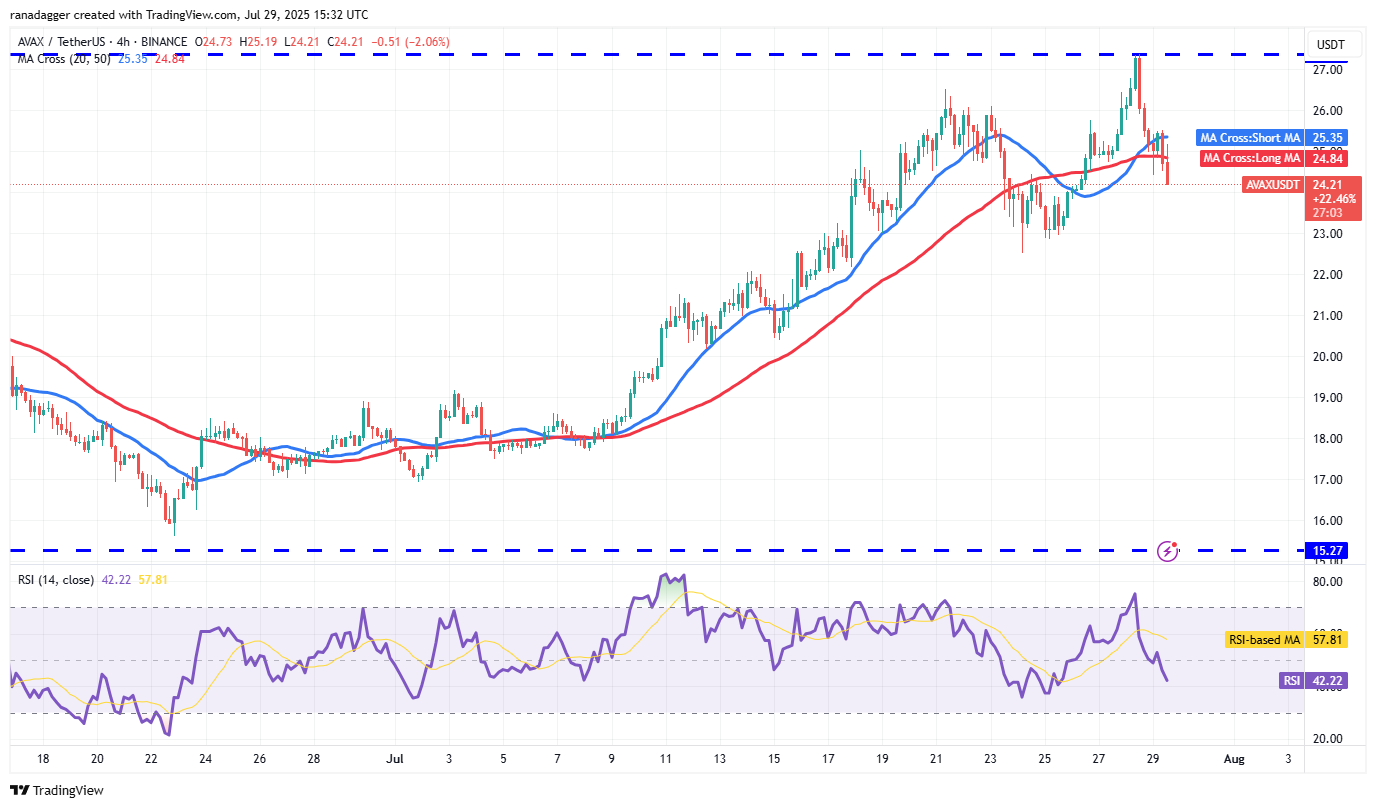Click the purple RSI value label
This screenshot has height=808, width=1376.
[x=1292, y=681]
